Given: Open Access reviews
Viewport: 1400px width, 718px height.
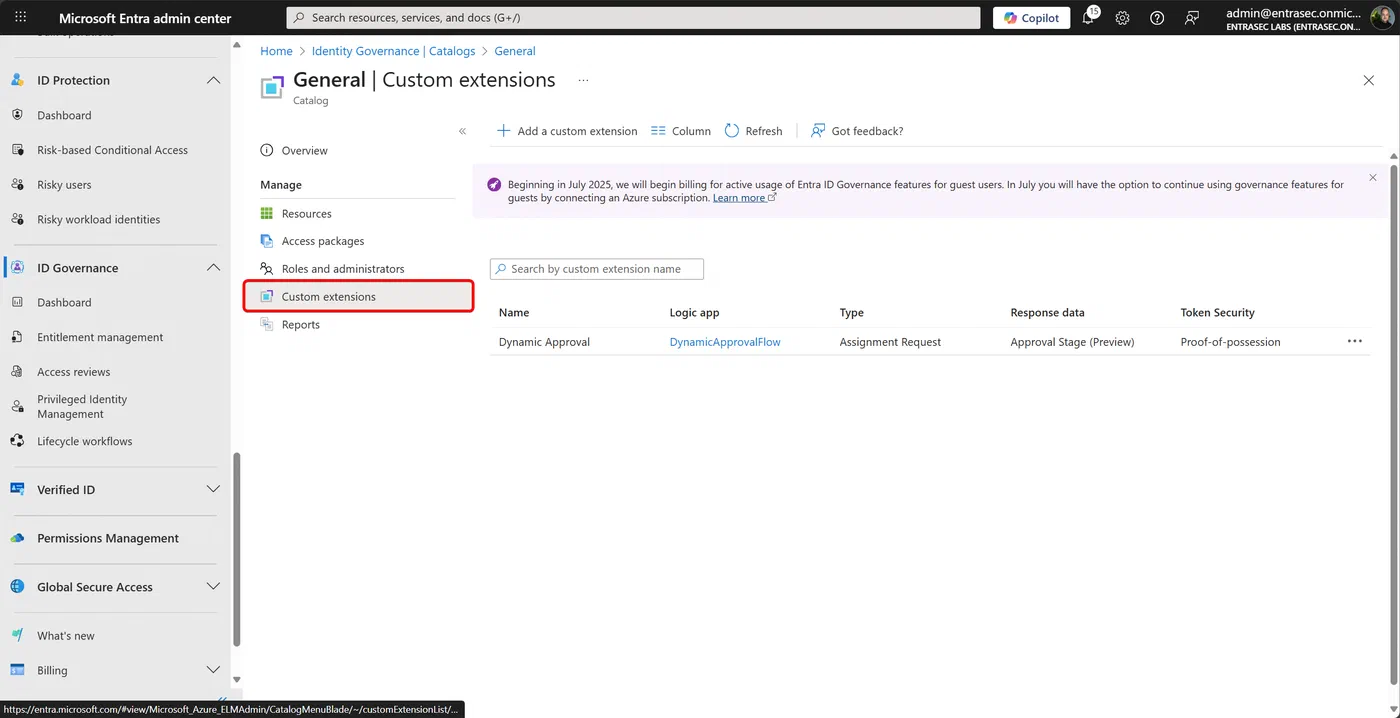Looking at the screenshot, I should tap(74, 372).
